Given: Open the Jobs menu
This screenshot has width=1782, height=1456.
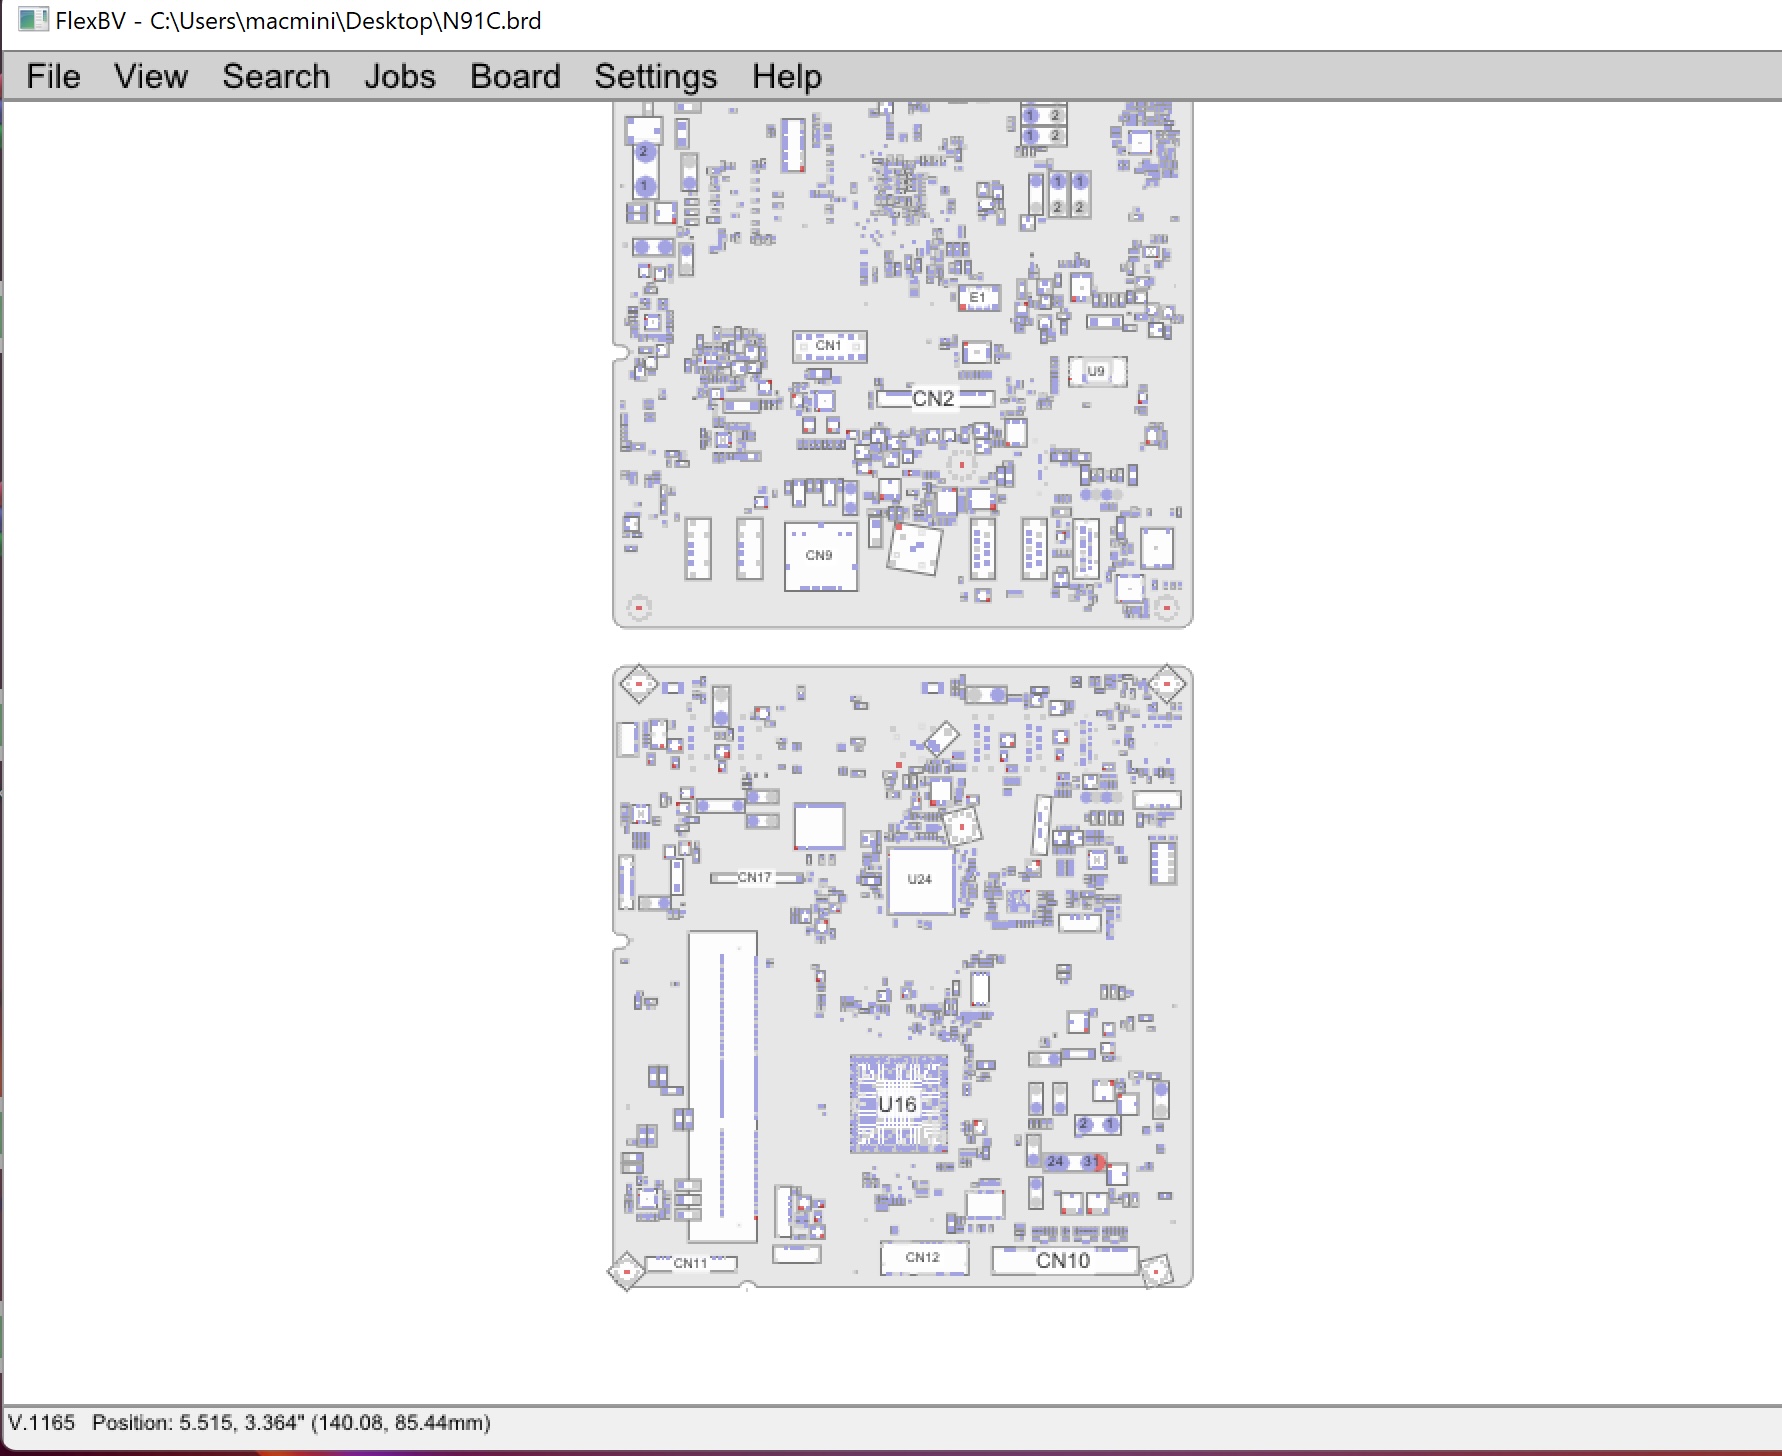Looking at the screenshot, I should pos(399,77).
